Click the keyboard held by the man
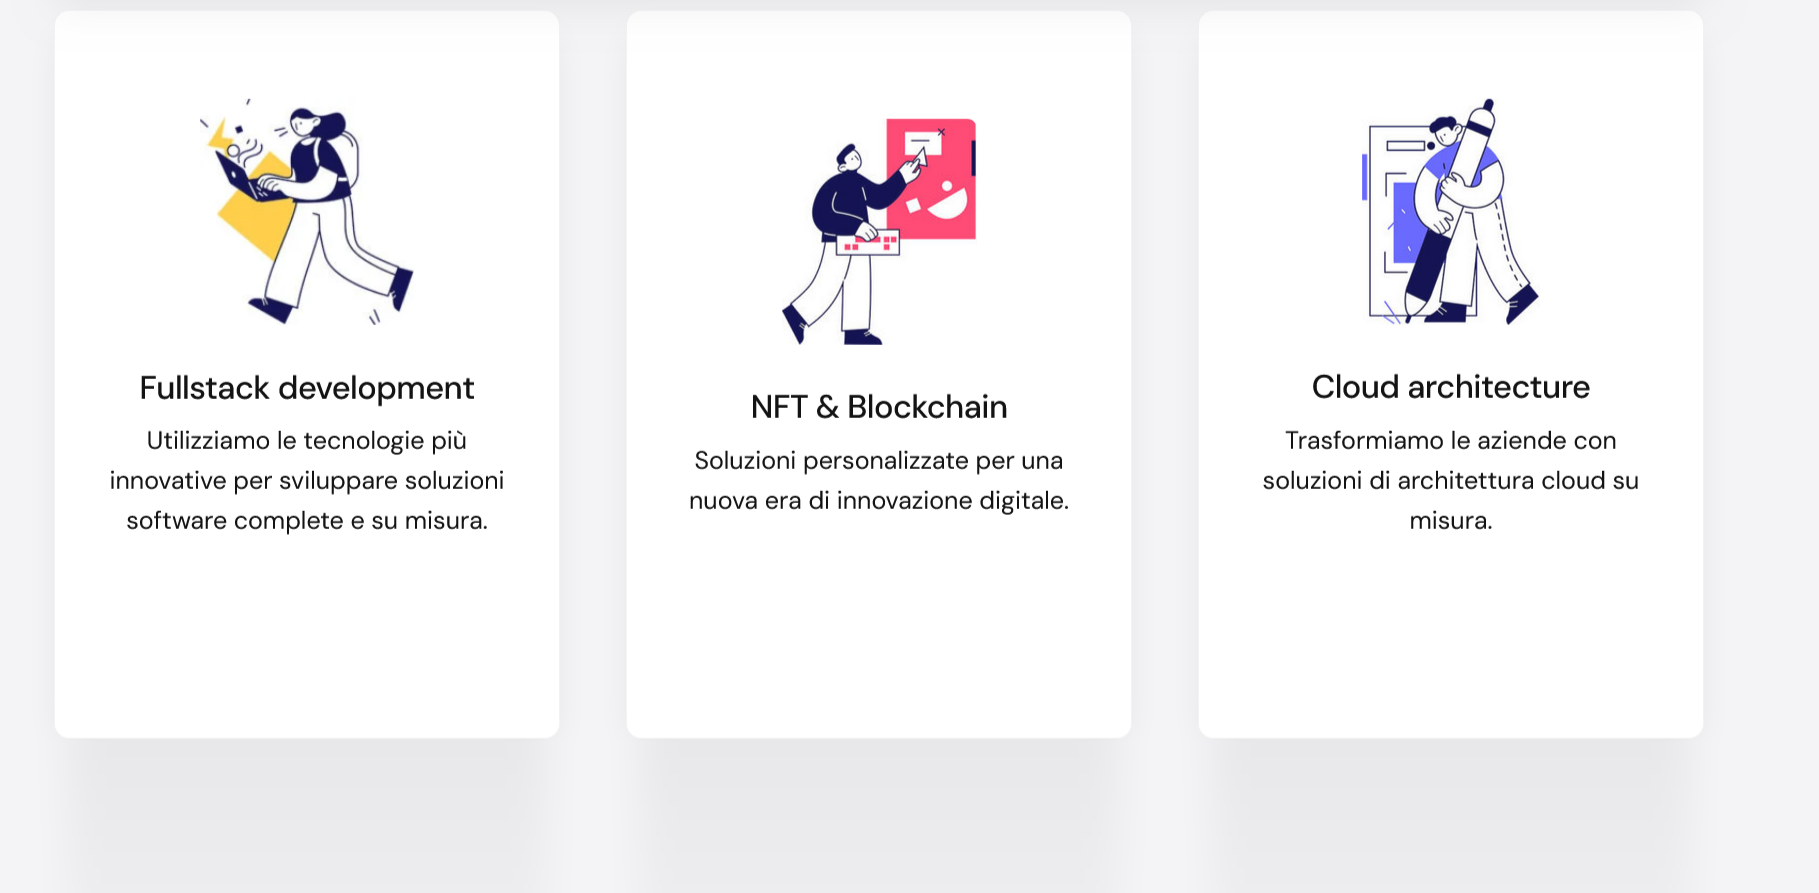Image resolution: width=1819 pixels, height=893 pixels. point(868,243)
